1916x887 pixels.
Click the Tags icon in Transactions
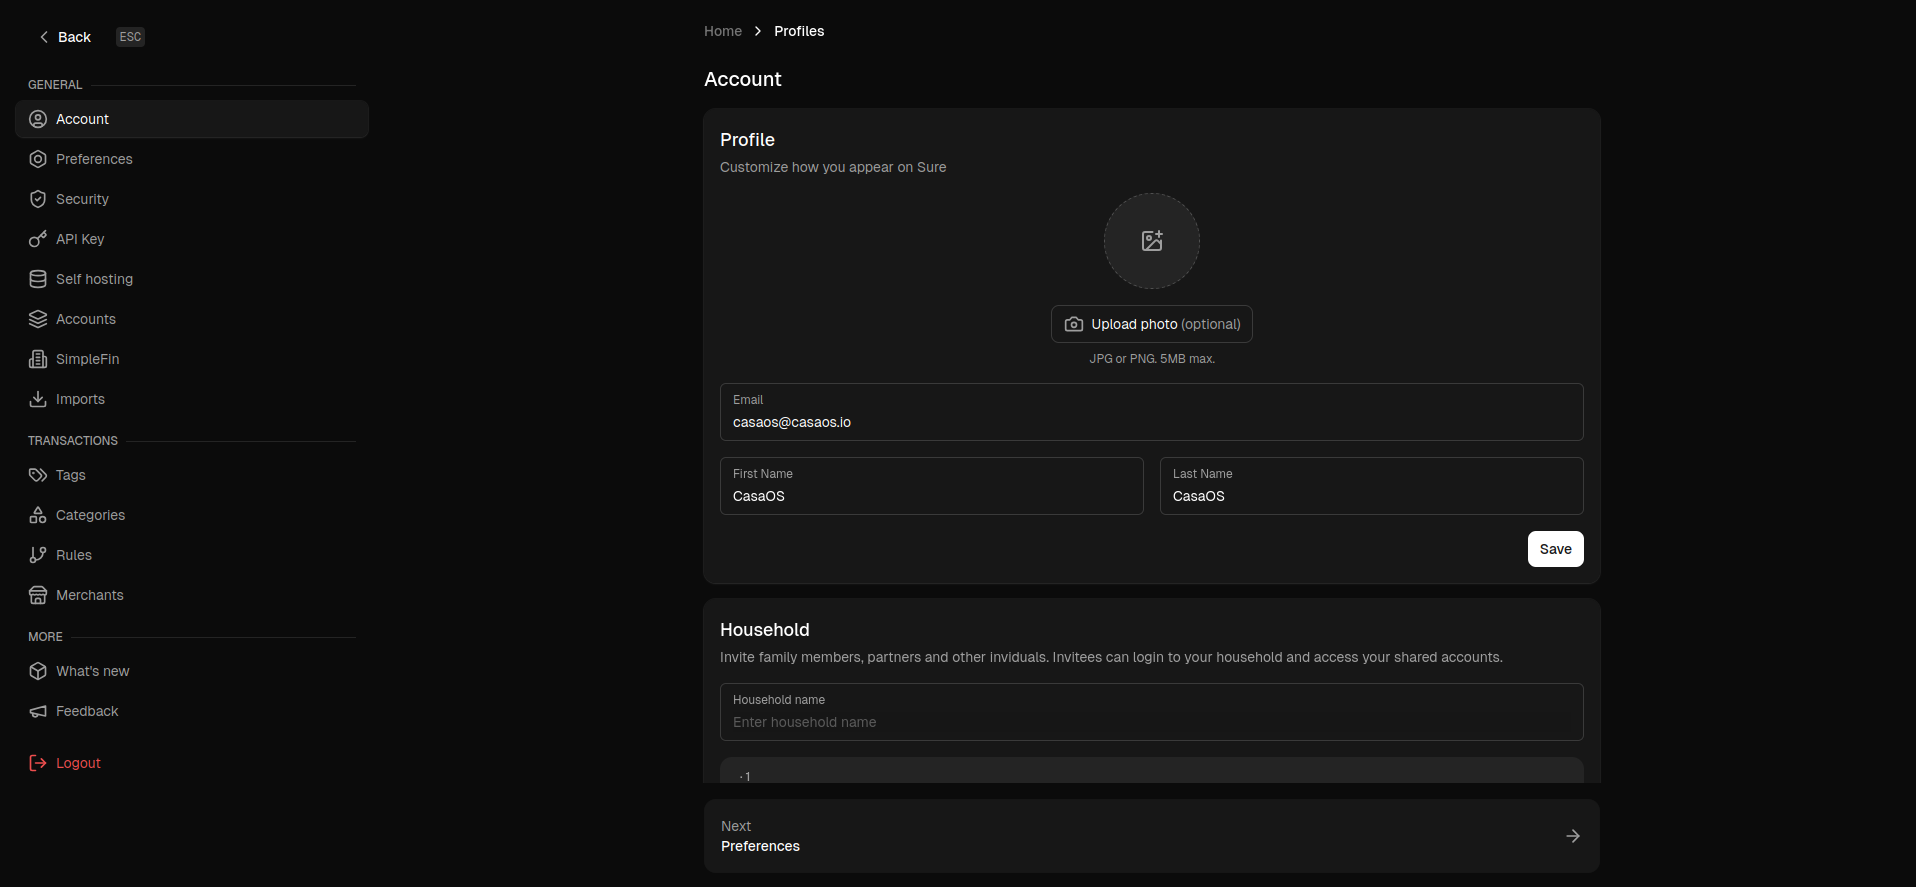pyautogui.click(x=38, y=475)
